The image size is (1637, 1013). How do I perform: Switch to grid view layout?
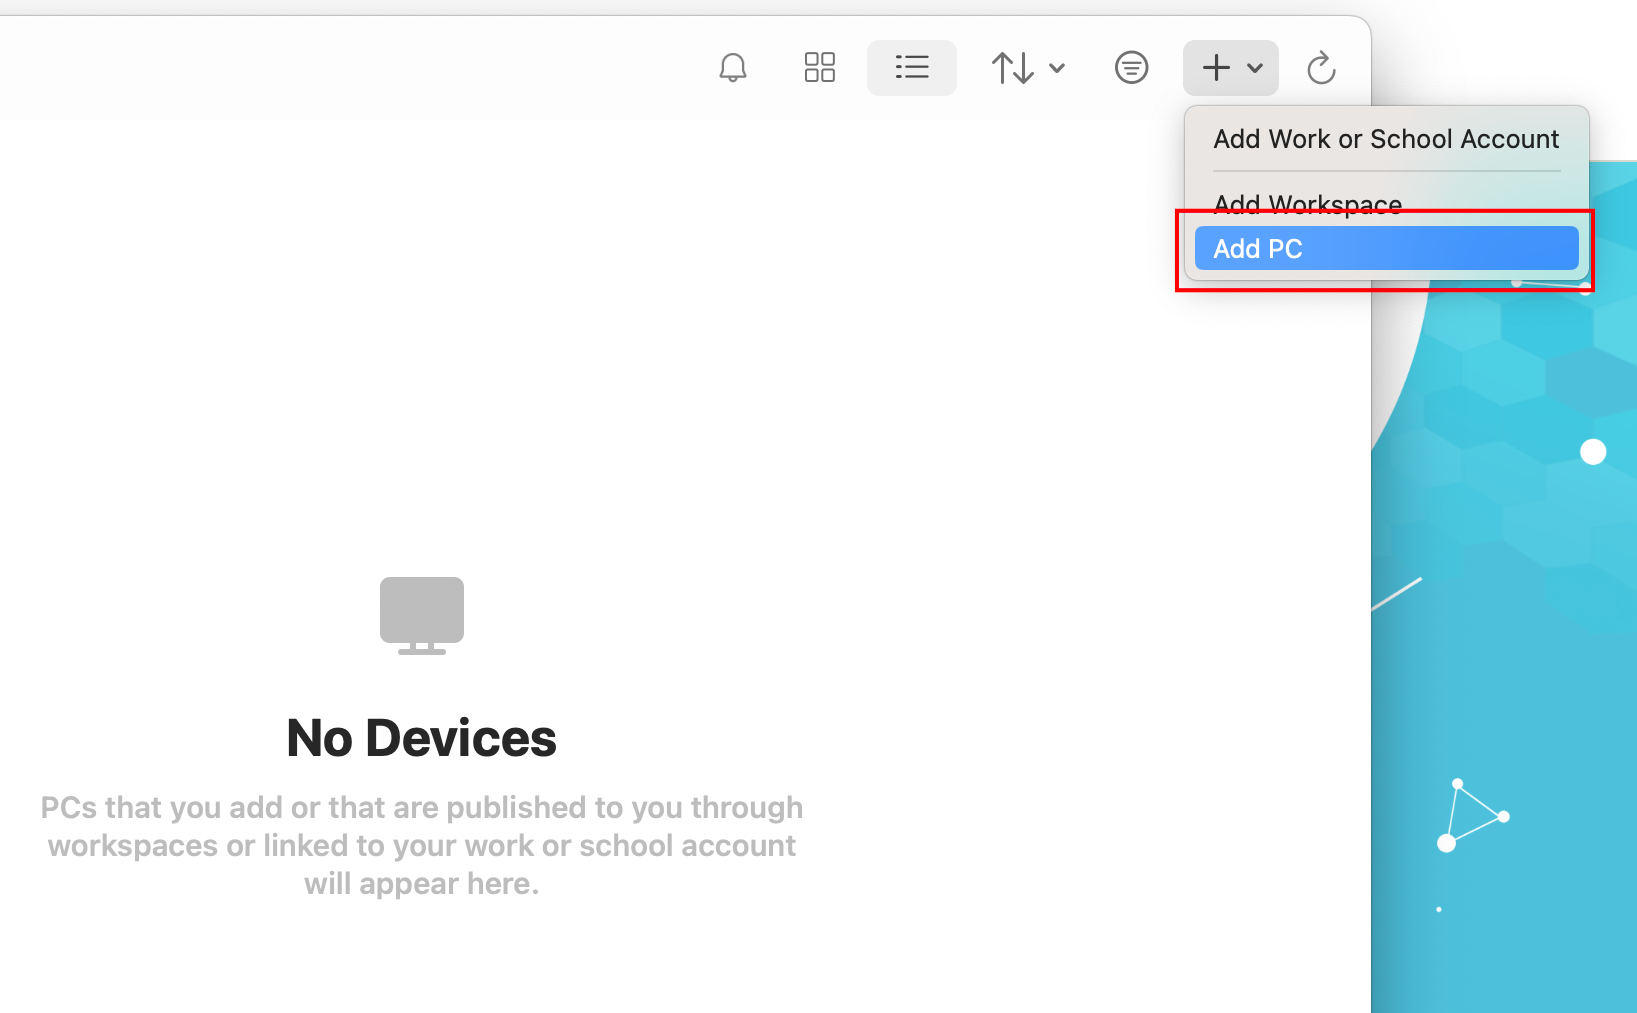point(819,68)
